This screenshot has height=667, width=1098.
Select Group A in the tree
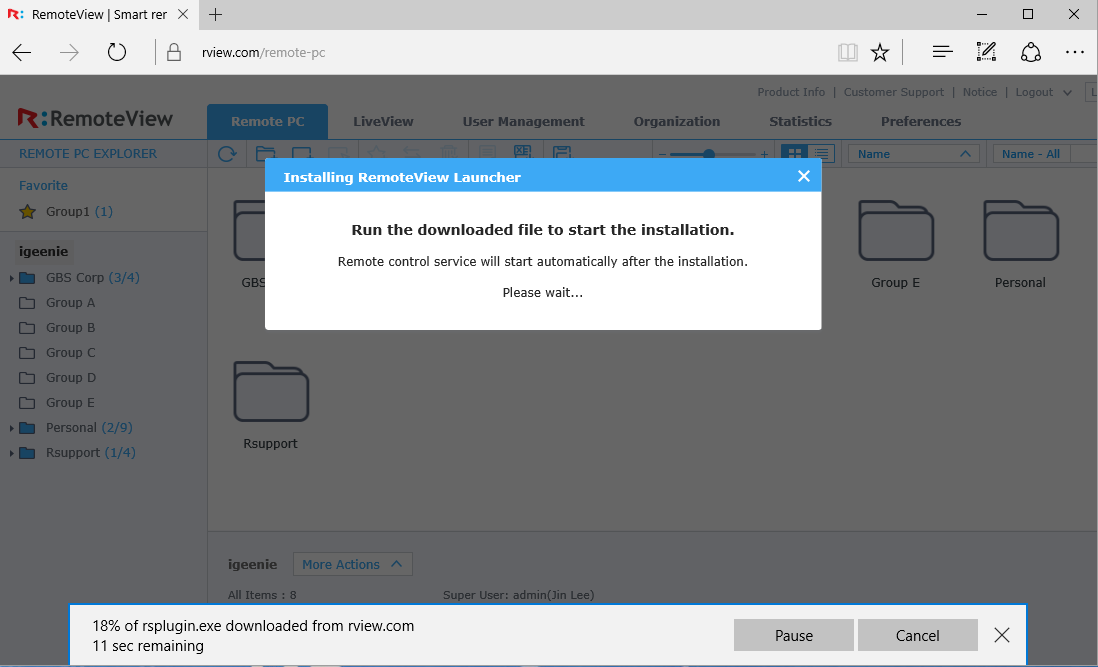click(70, 303)
